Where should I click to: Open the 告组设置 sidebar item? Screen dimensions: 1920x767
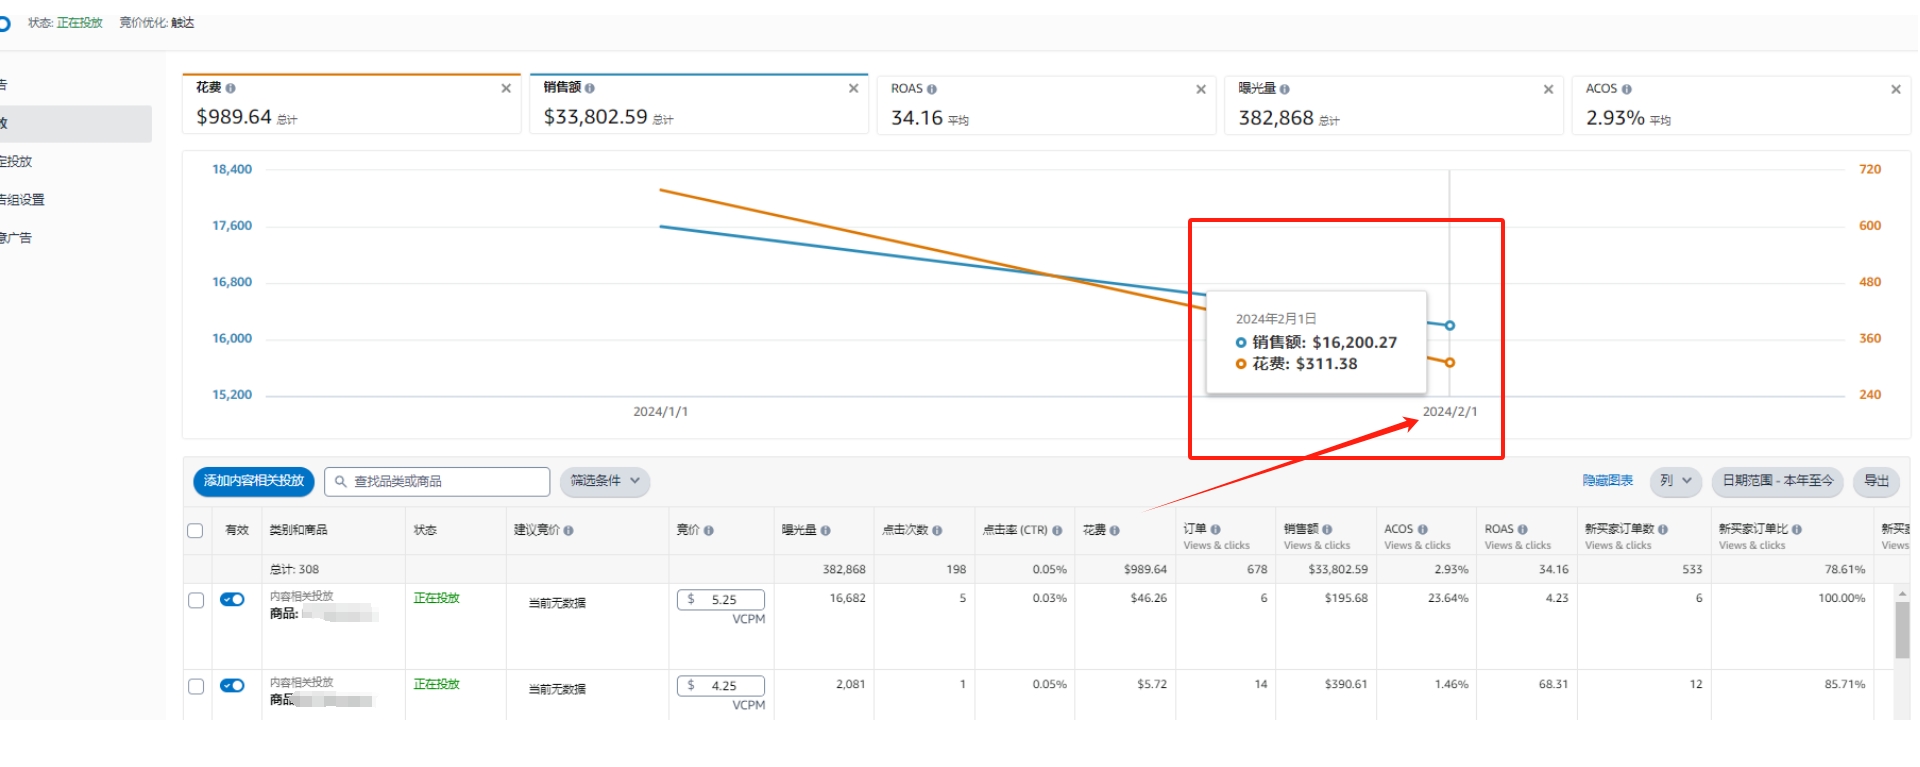tap(22, 200)
